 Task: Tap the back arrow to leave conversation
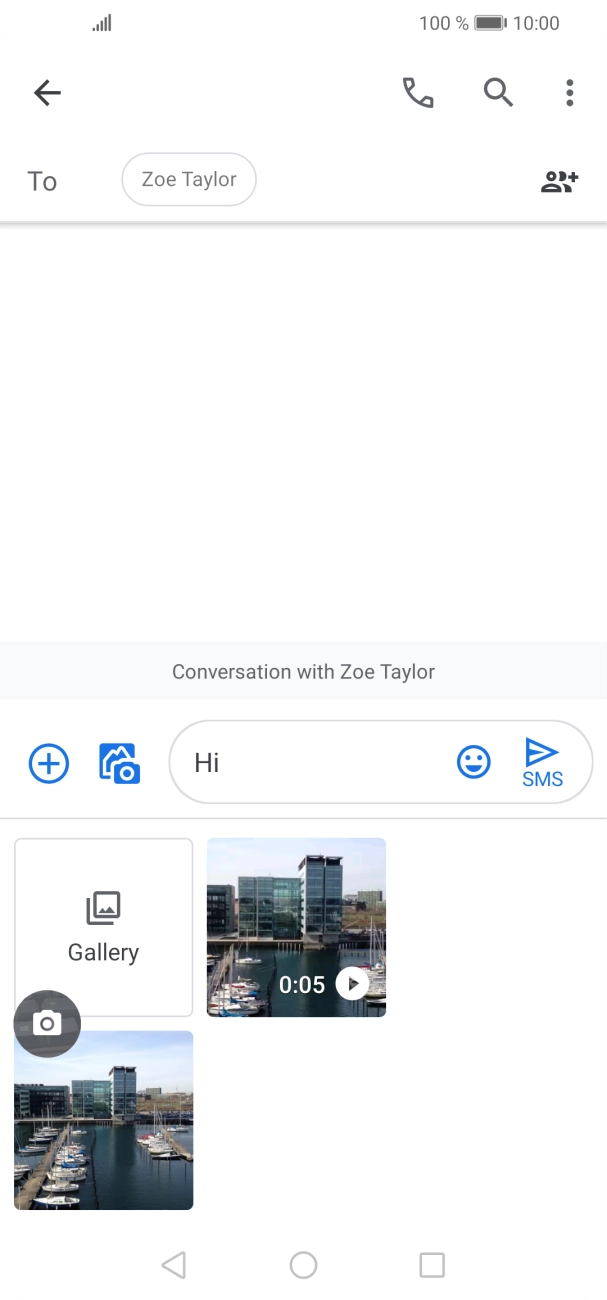pos(47,93)
